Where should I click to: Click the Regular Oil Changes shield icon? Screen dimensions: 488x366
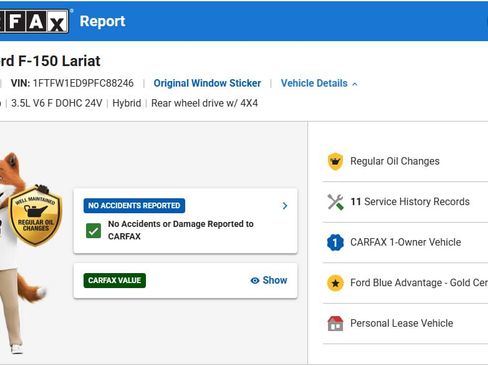pos(335,161)
